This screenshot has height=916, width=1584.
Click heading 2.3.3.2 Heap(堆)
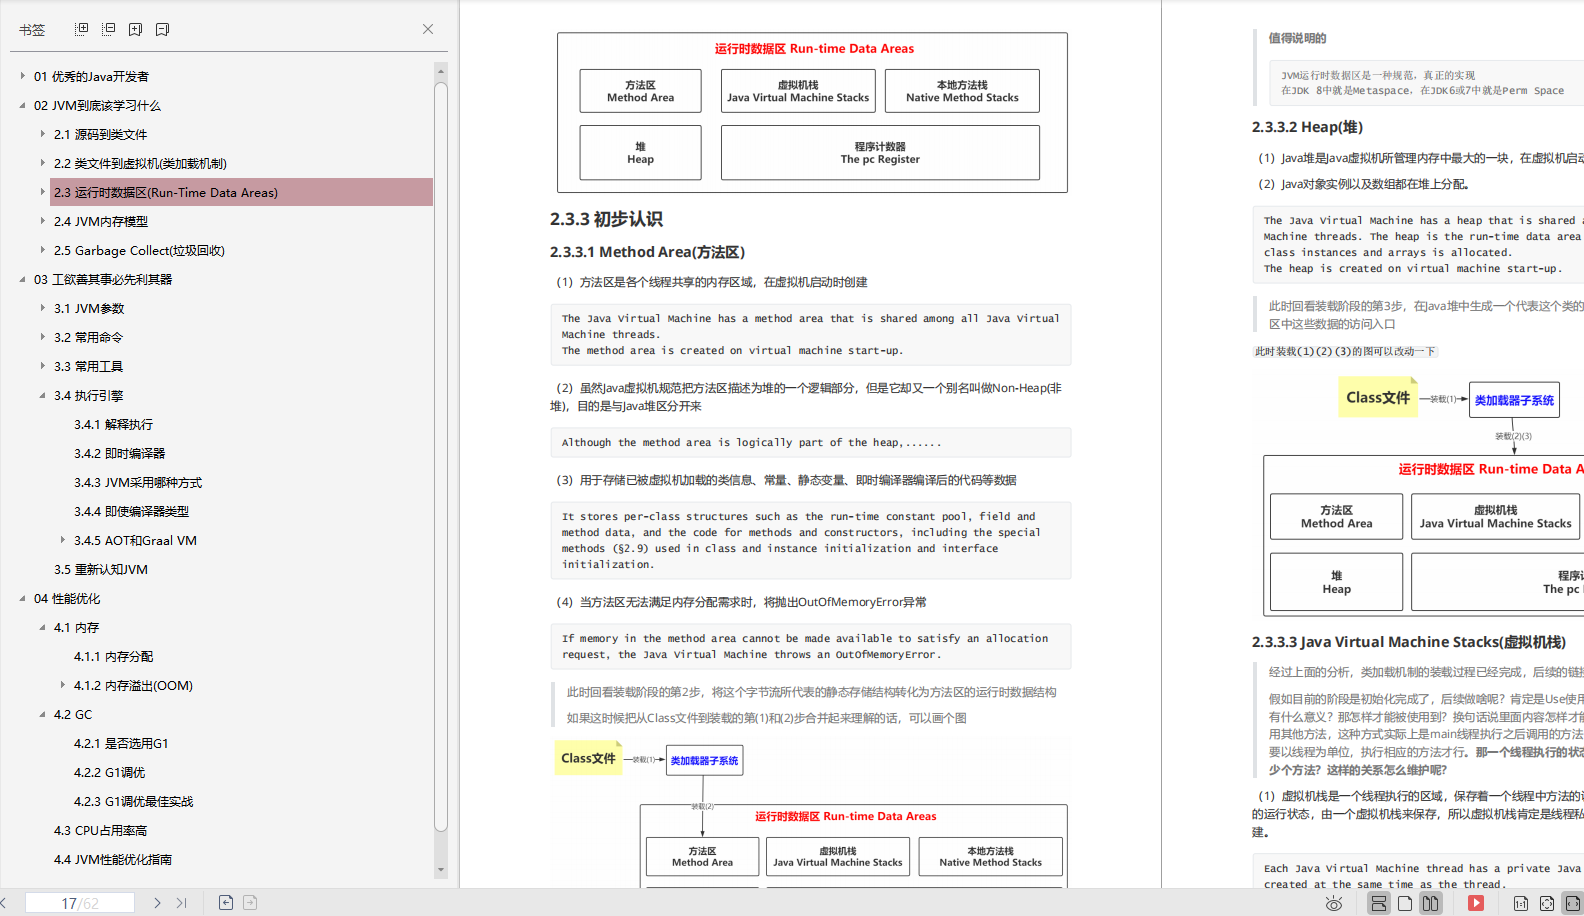(1307, 127)
